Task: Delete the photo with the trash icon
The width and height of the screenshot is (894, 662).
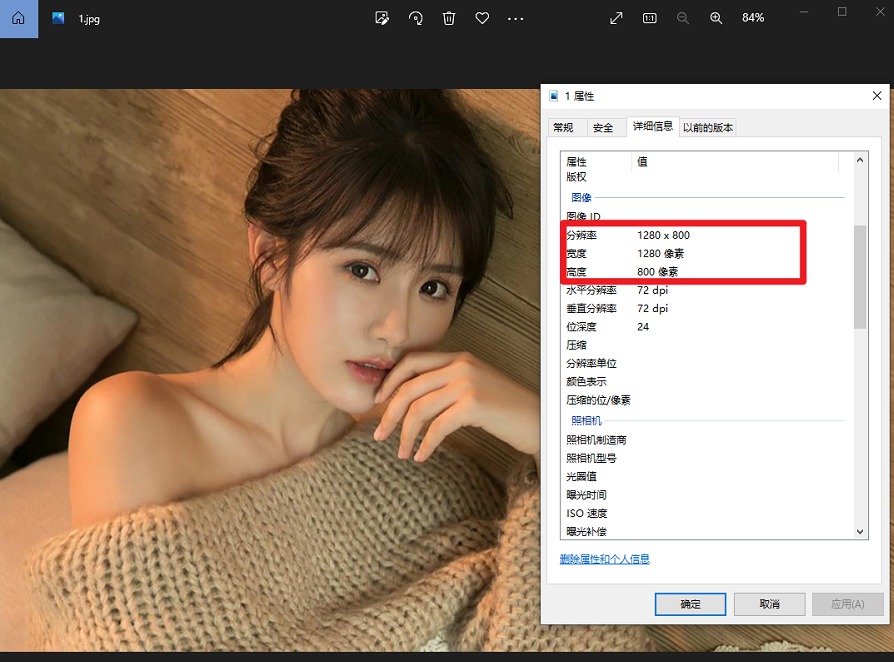Action: pos(449,18)
